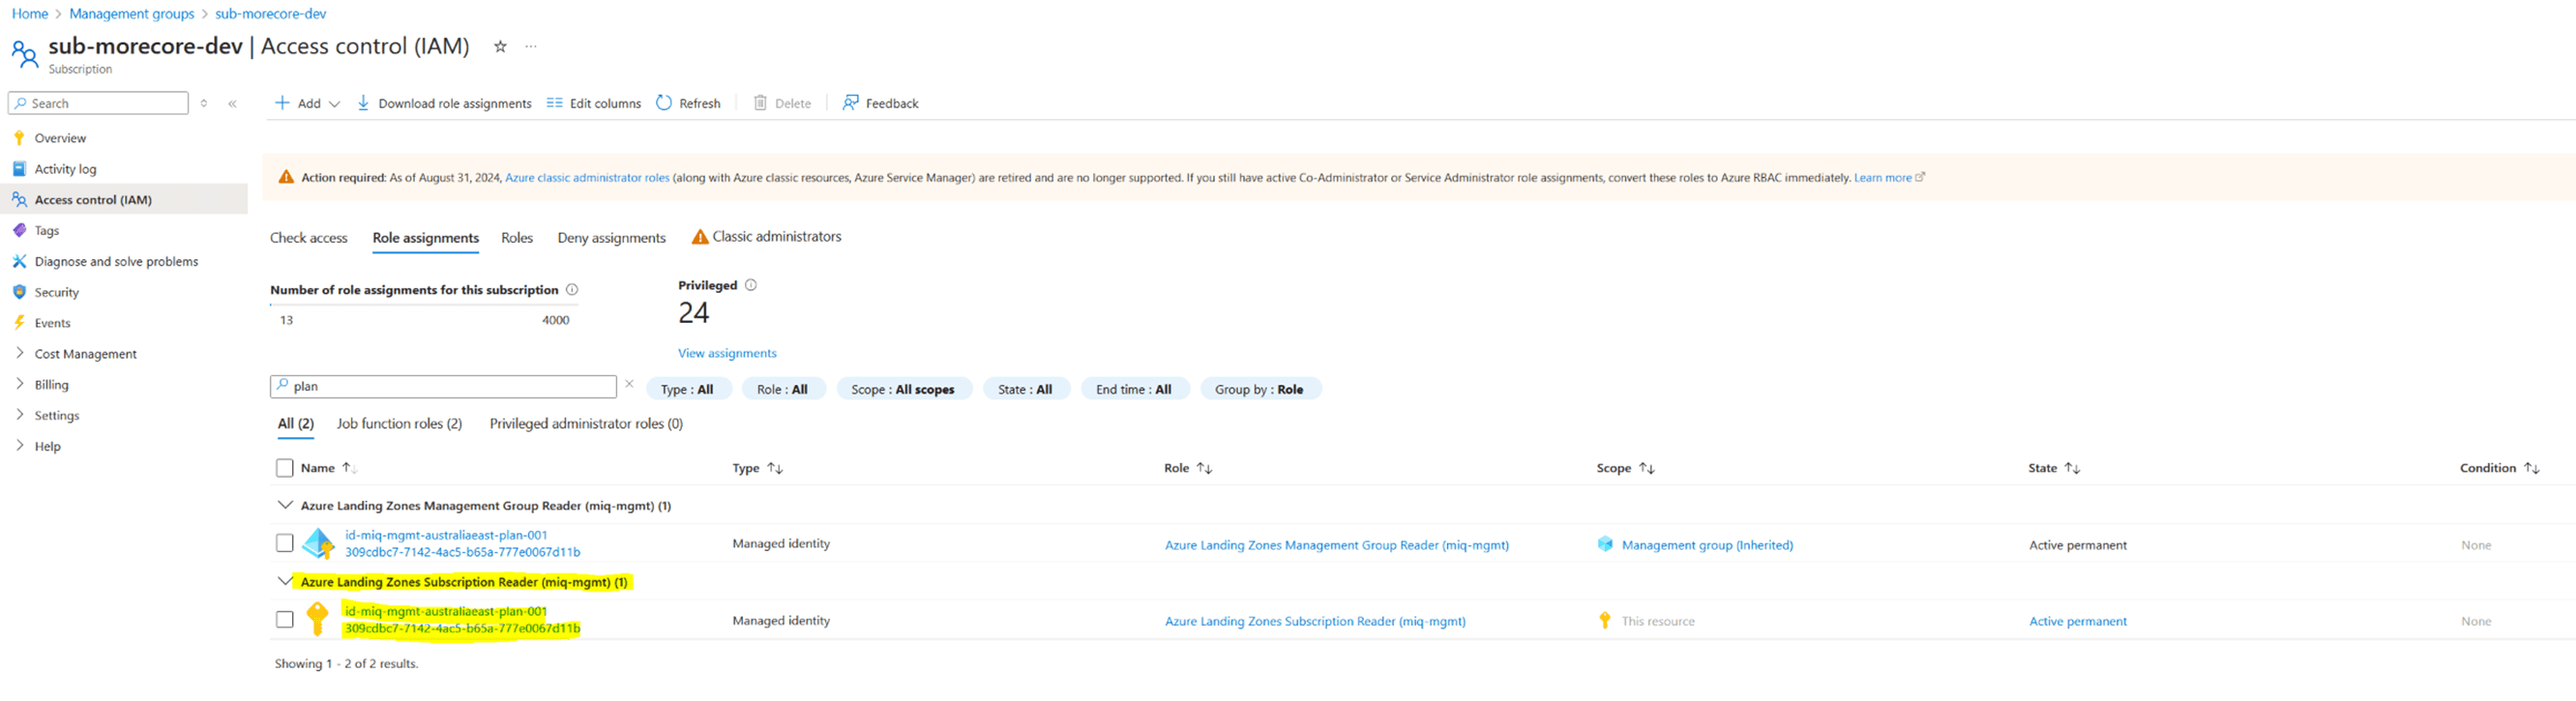Go to Management groups breadcrumb

click(132, 14)
